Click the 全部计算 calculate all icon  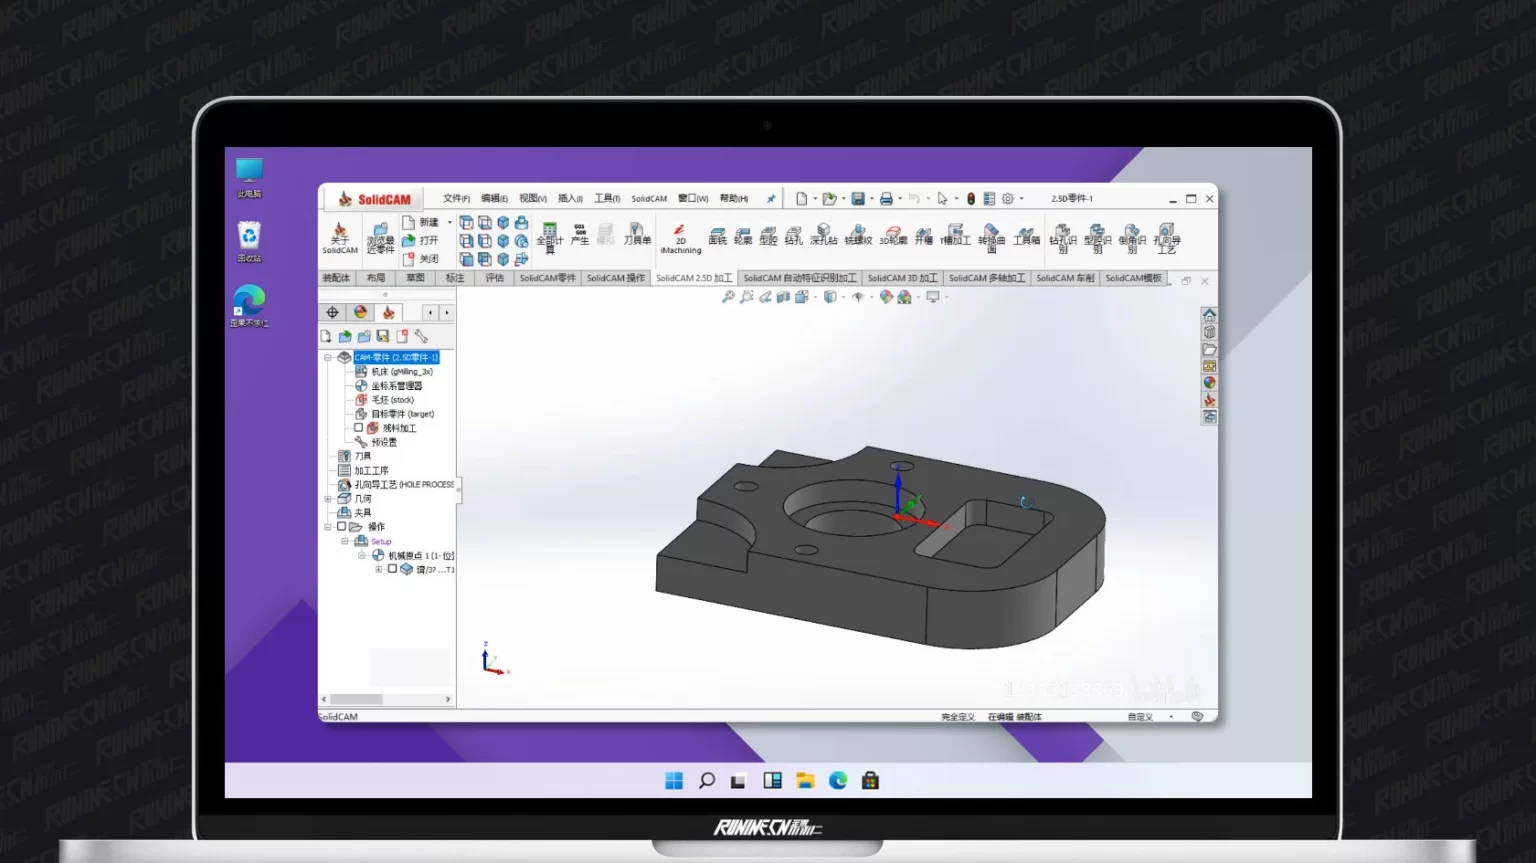549,238
